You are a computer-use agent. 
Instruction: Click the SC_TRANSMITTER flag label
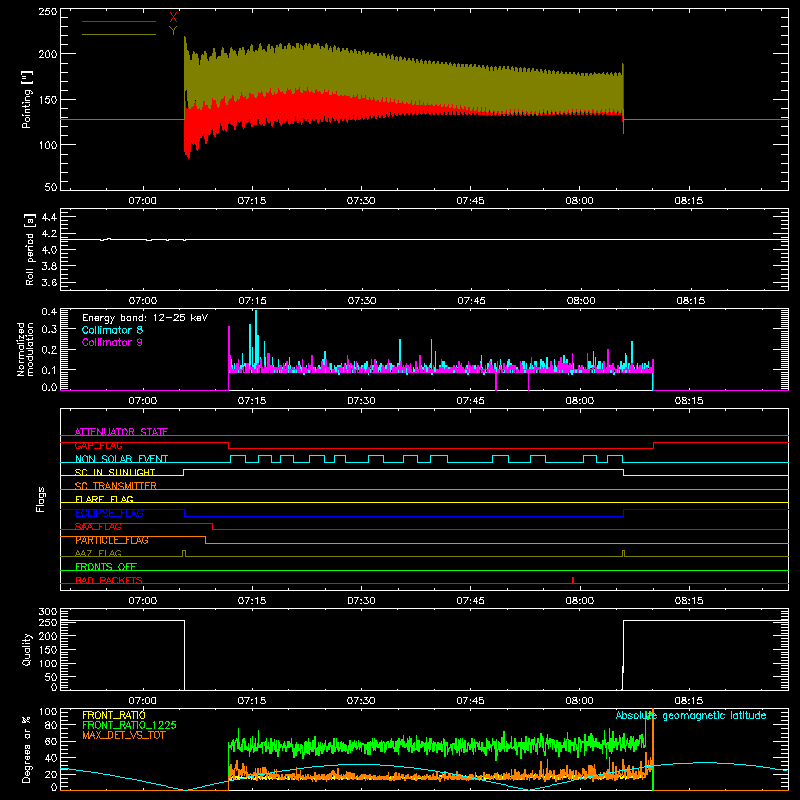tap(115, 485)
